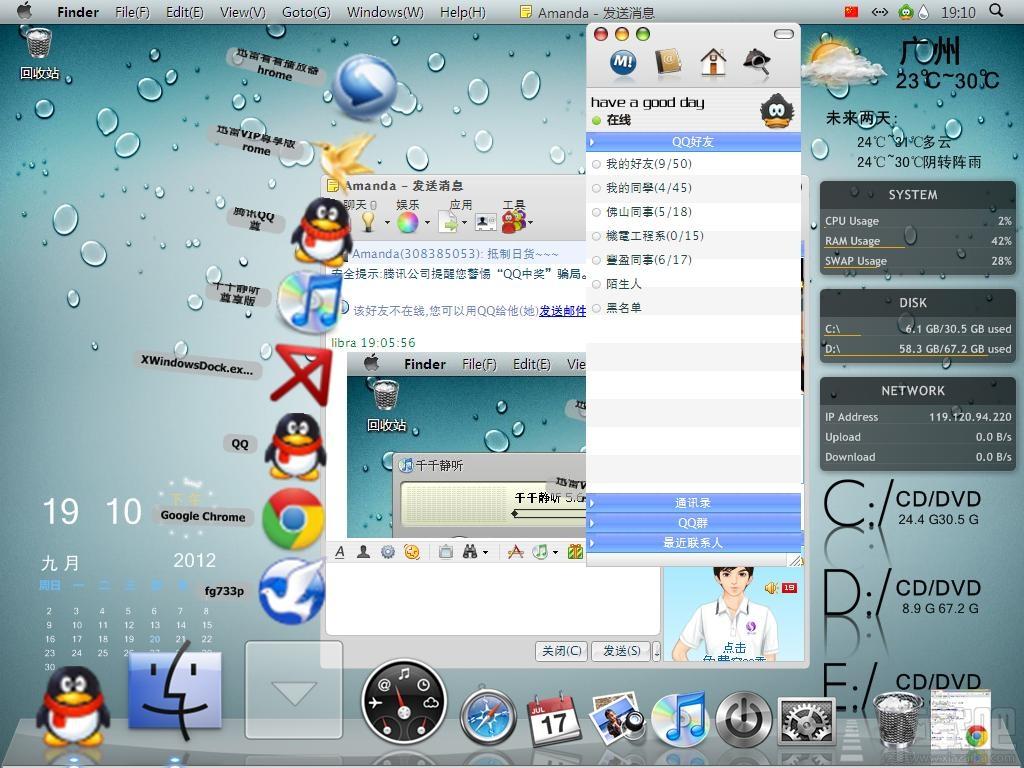Click the house icon in QQ panel
Viewport: 1024px width, 768px height.
click(713, 62)
